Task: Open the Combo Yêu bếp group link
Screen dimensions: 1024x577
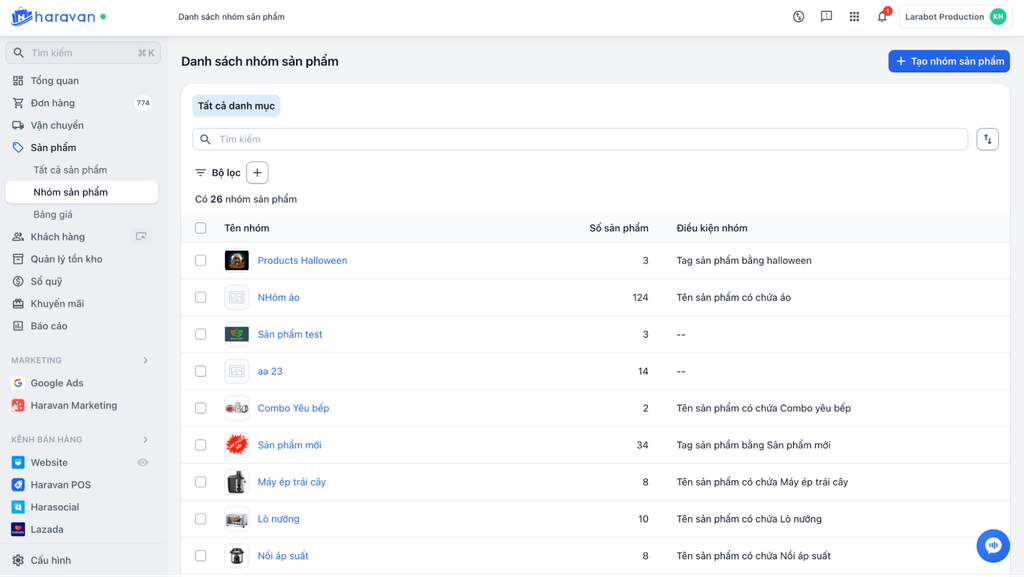Action: [x=293, y=408]
